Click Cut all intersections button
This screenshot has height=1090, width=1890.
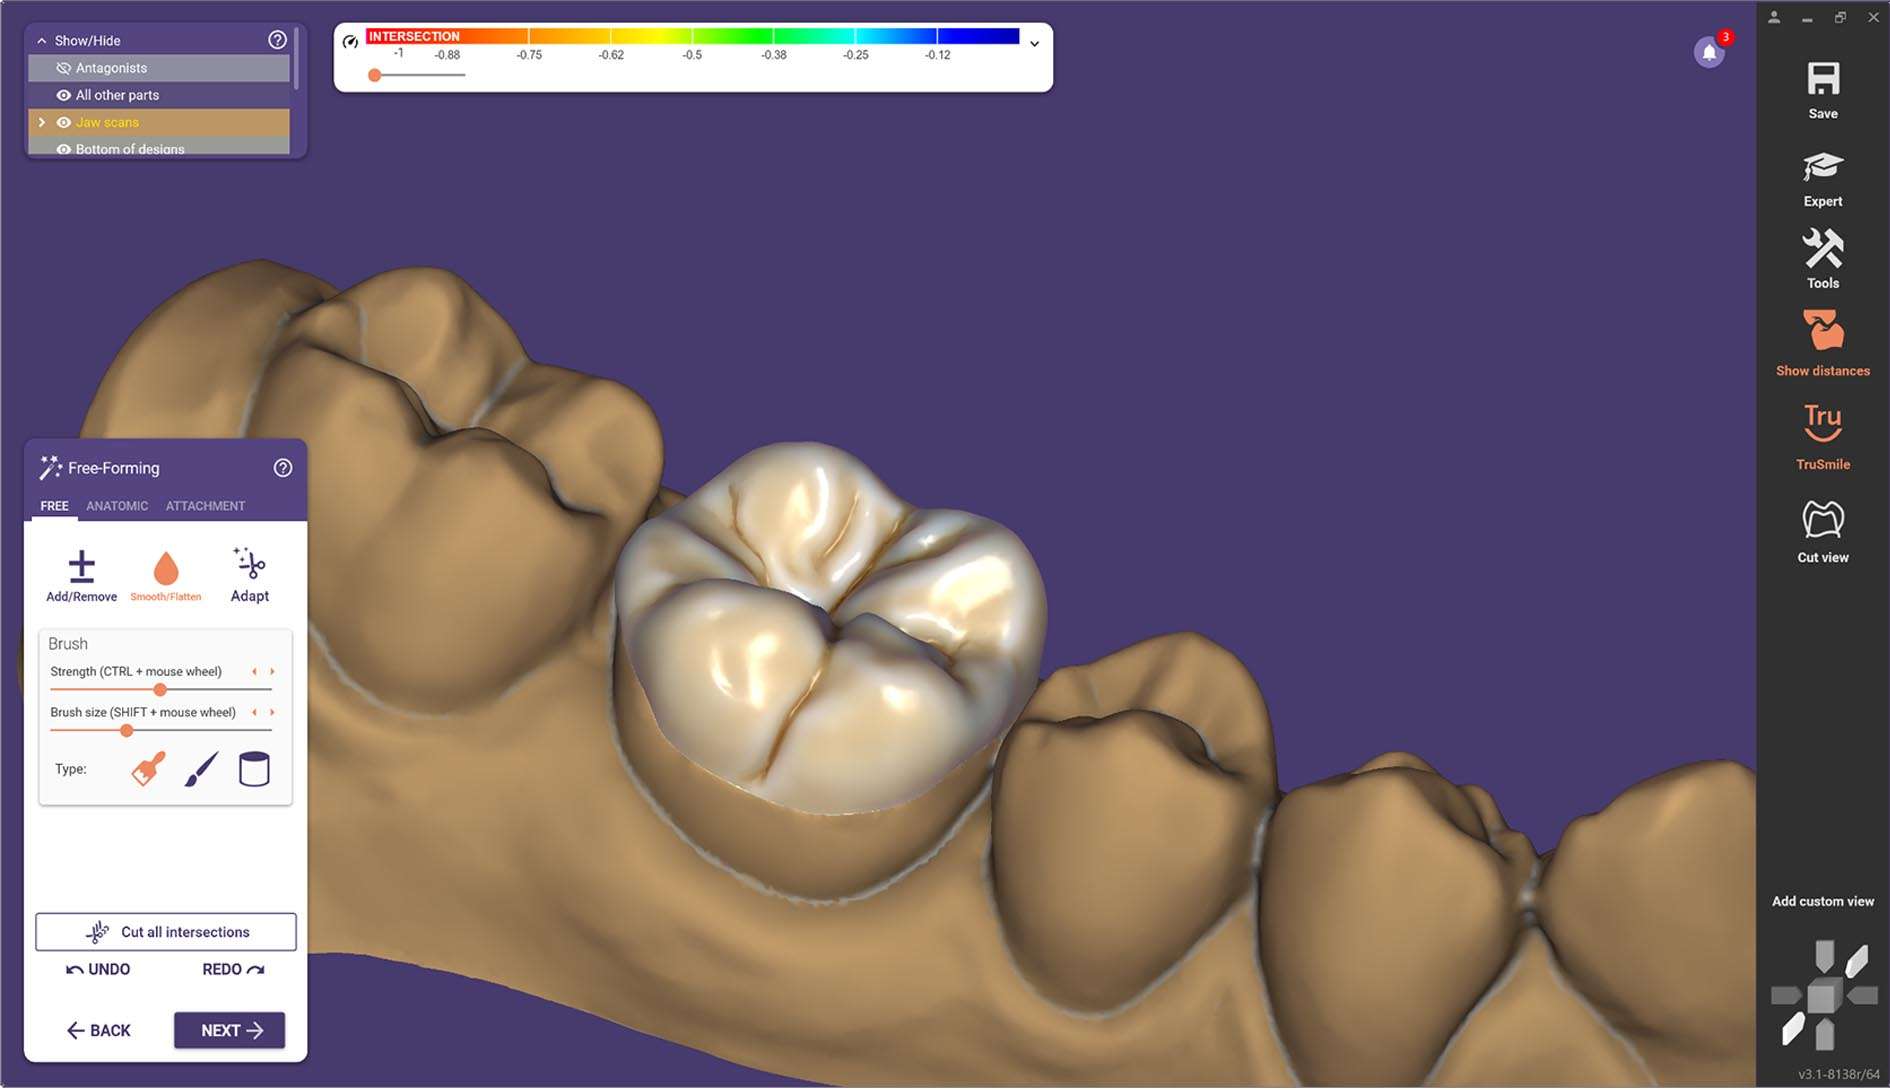[x=166, y=932]
